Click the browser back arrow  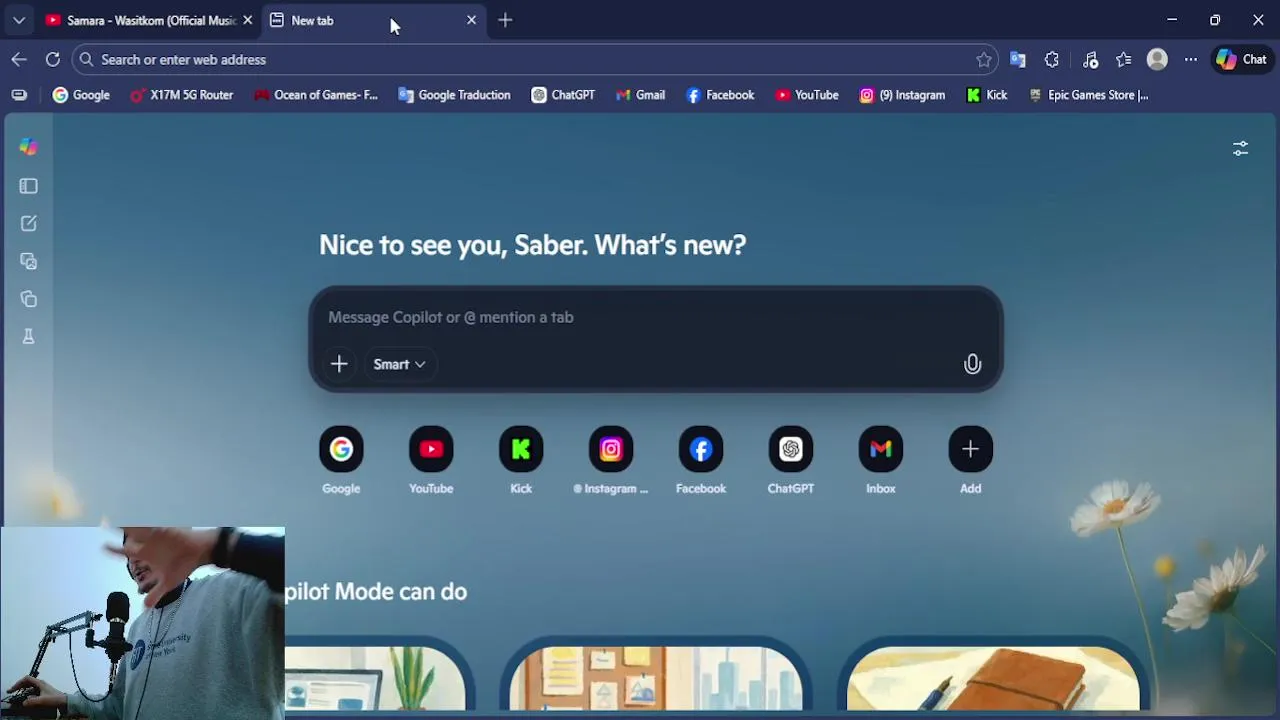(x=19, y=60)
